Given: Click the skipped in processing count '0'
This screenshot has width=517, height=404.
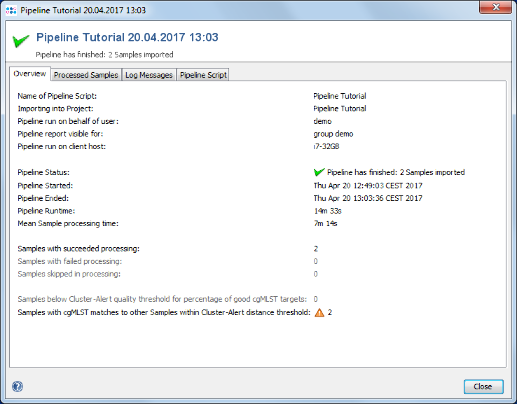Looking at the screenshot, I should pos(316,274).
